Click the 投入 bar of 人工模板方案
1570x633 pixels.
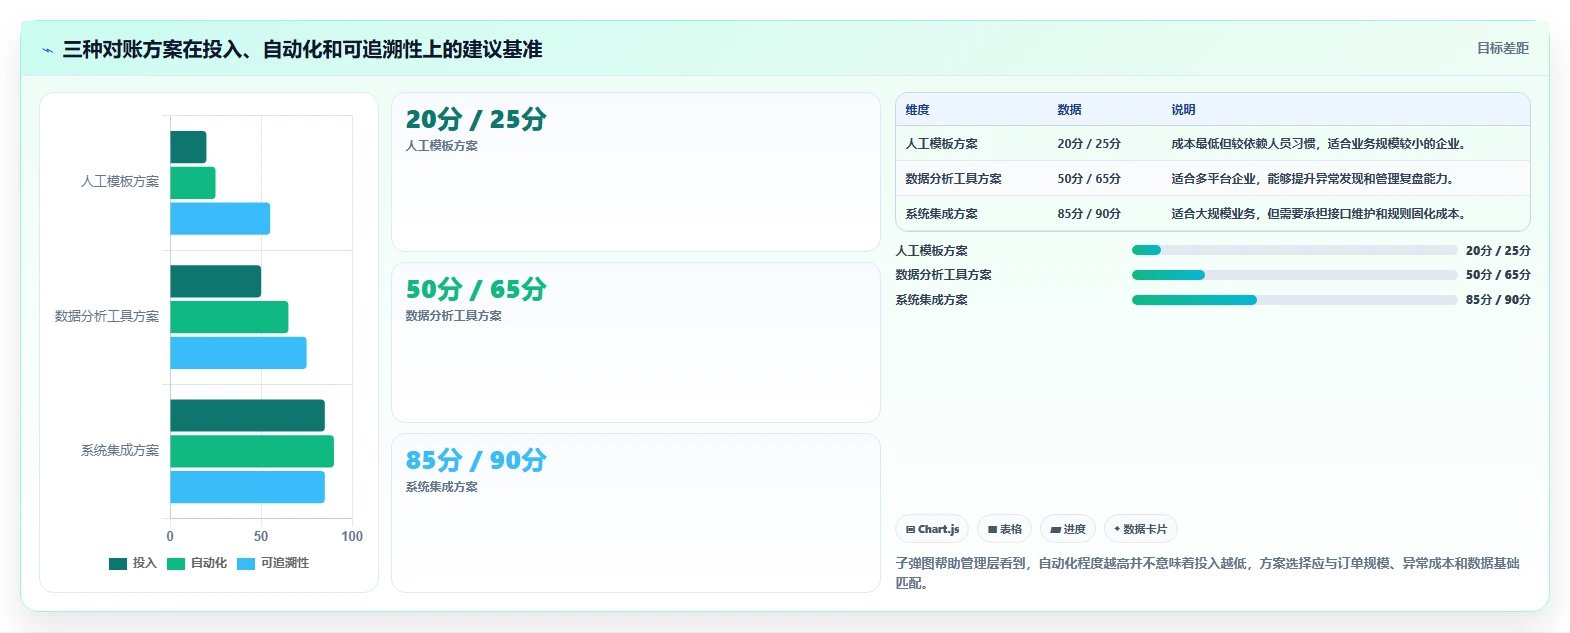point(188,147)
